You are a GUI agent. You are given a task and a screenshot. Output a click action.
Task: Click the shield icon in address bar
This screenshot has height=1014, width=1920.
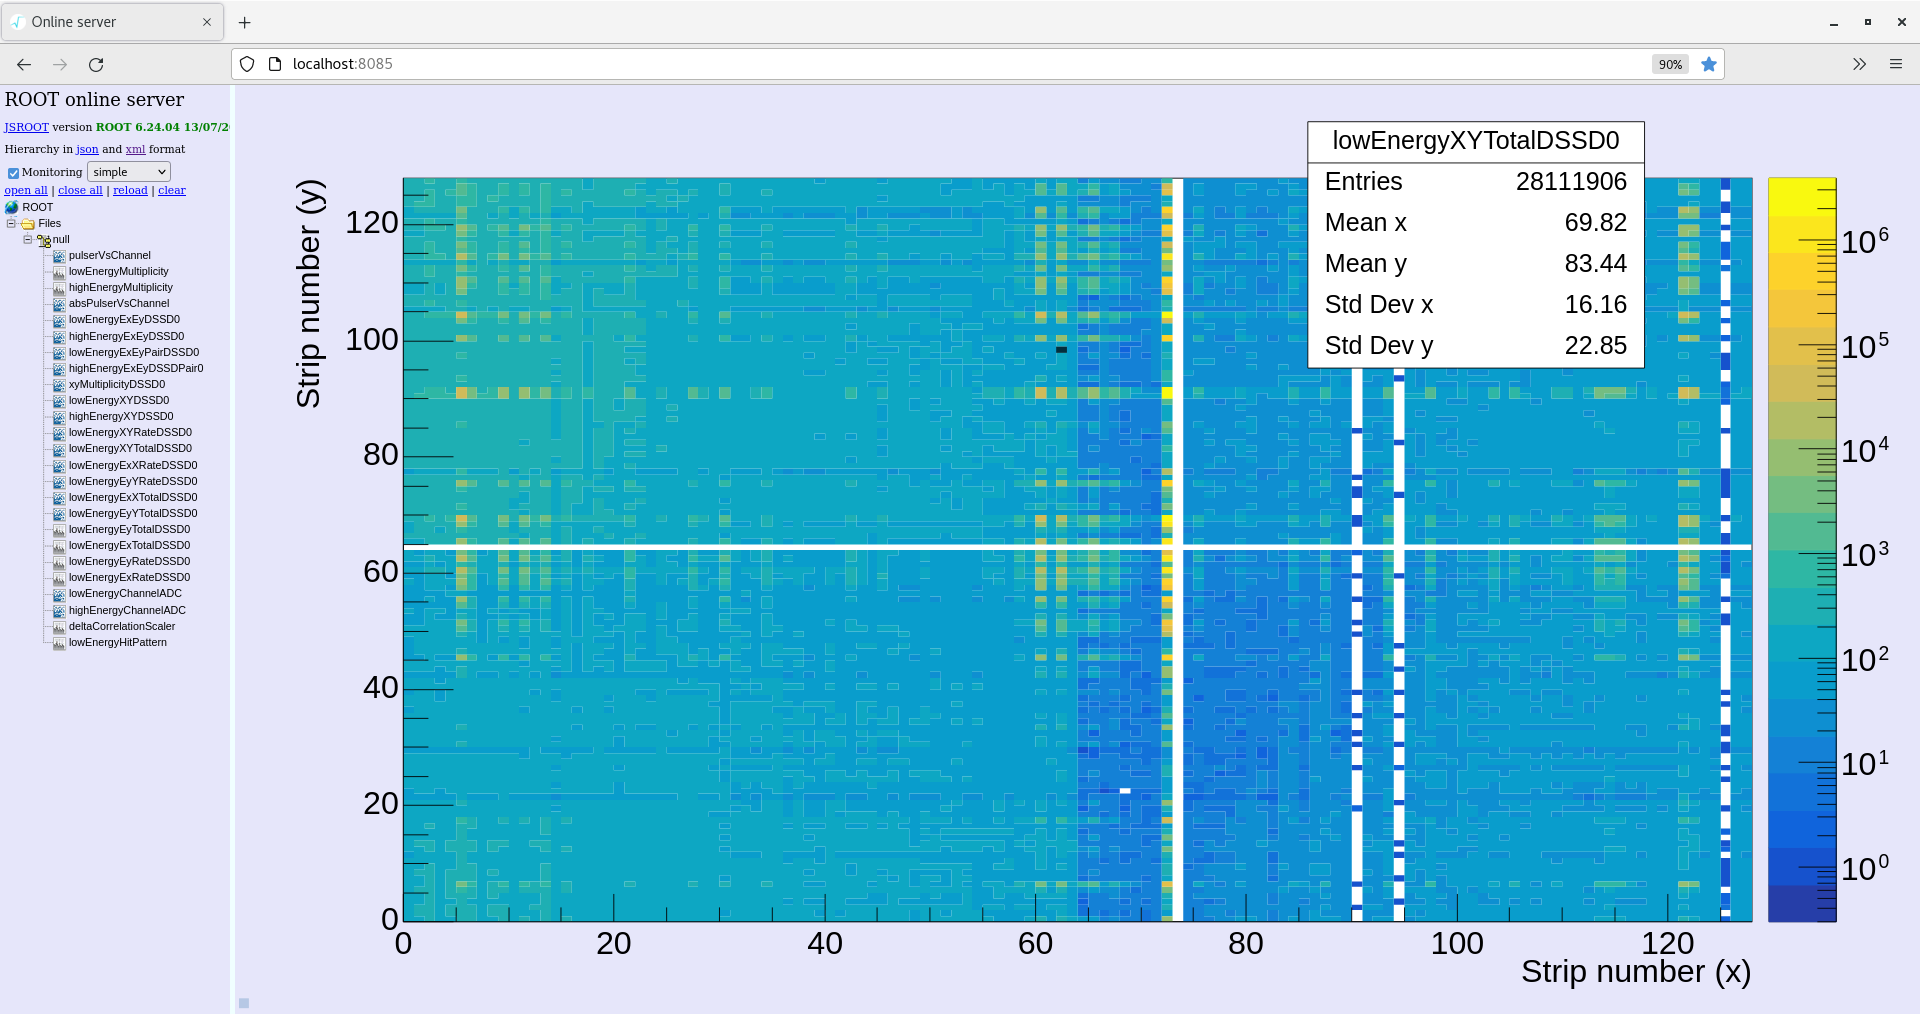(247, 64)
